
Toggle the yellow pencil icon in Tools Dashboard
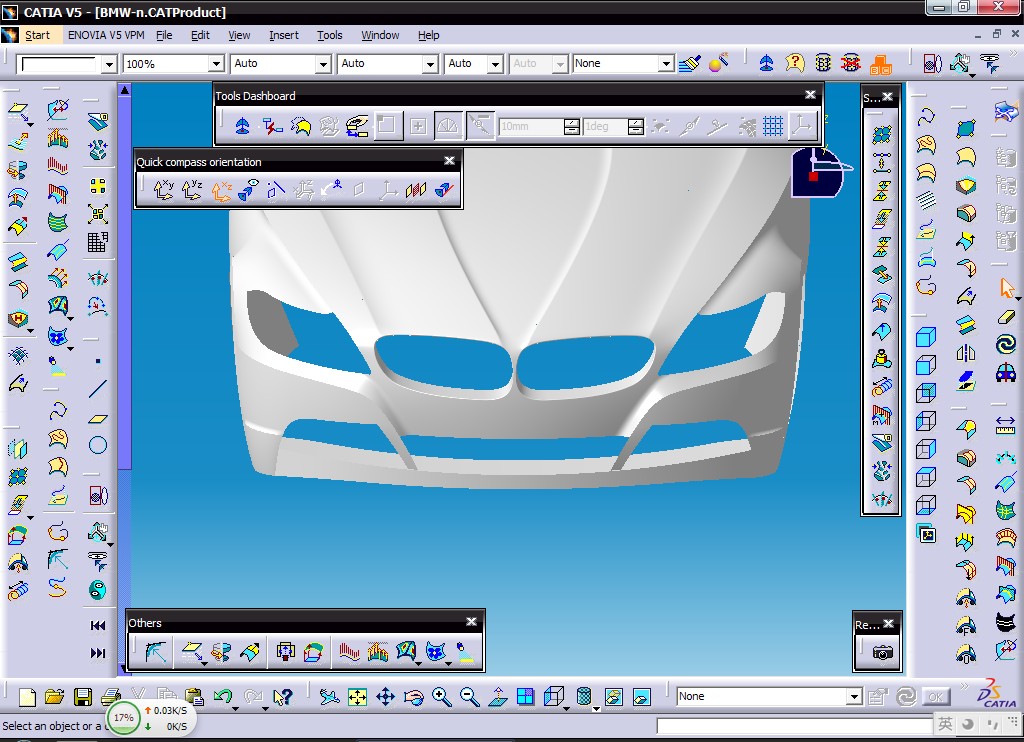[301, 126]
